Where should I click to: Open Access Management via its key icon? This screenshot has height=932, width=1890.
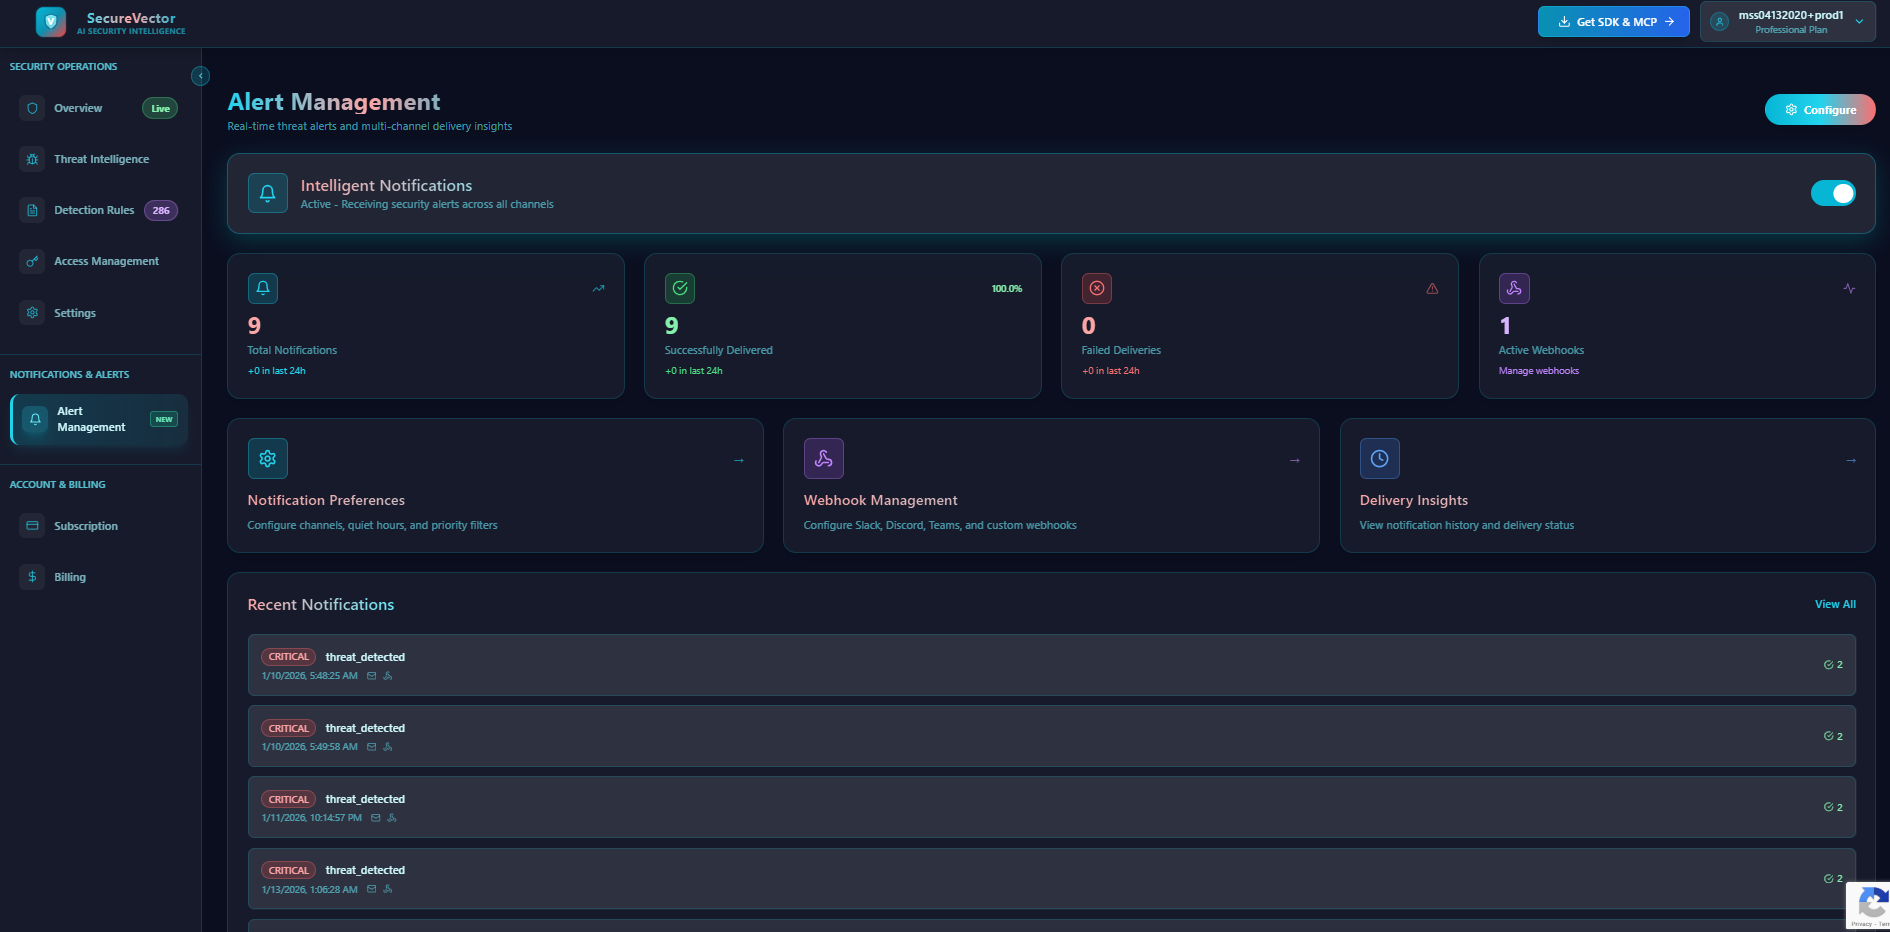(x=31, y=261)
